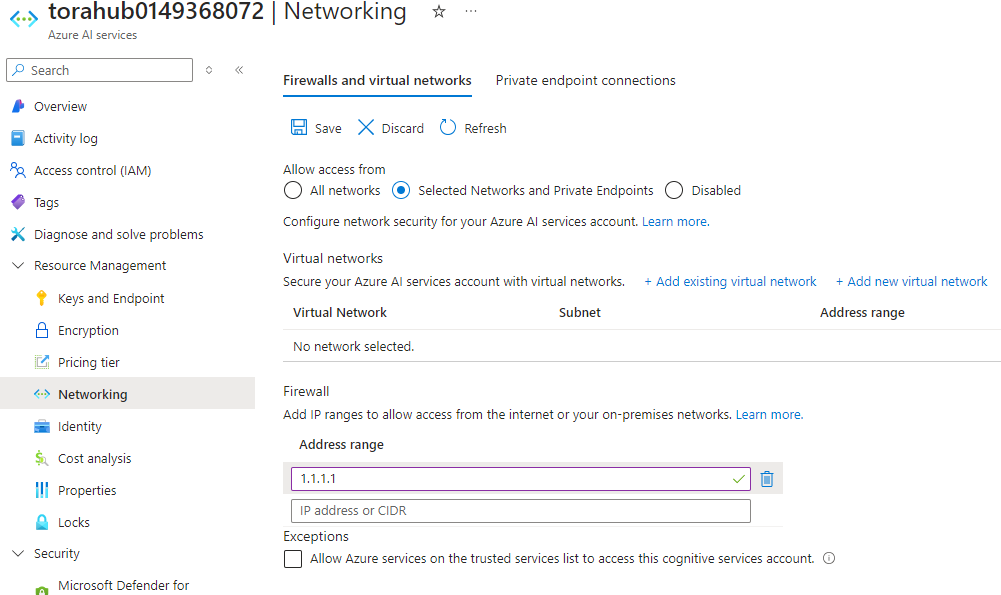Open Cost analysis page
The height and width of the screenshot is (595, 1001).
[94, 458]
